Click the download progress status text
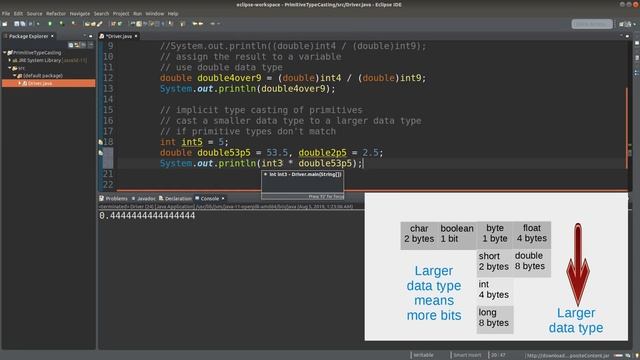 [568, 356]
